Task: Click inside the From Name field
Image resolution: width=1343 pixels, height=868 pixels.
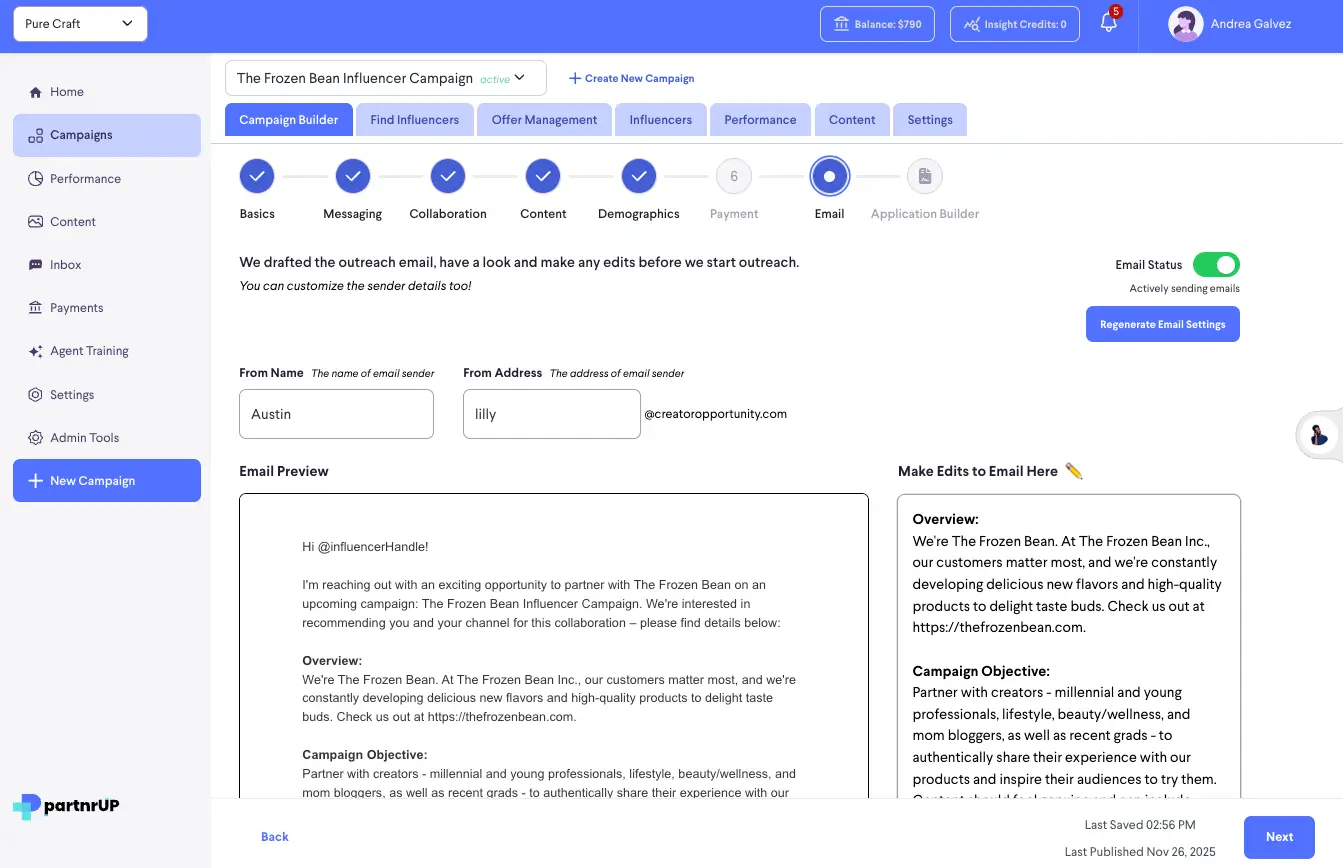Action: point(336,413)
